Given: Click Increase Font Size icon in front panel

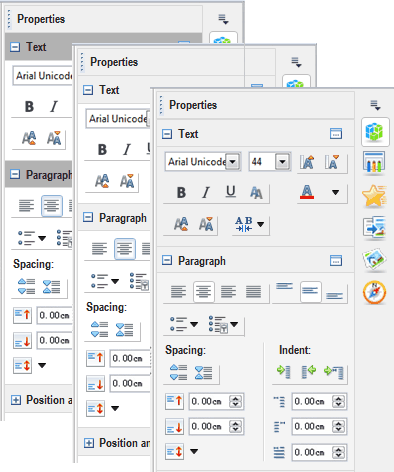Looking at the screenshot, I should (x=307, y=162).
